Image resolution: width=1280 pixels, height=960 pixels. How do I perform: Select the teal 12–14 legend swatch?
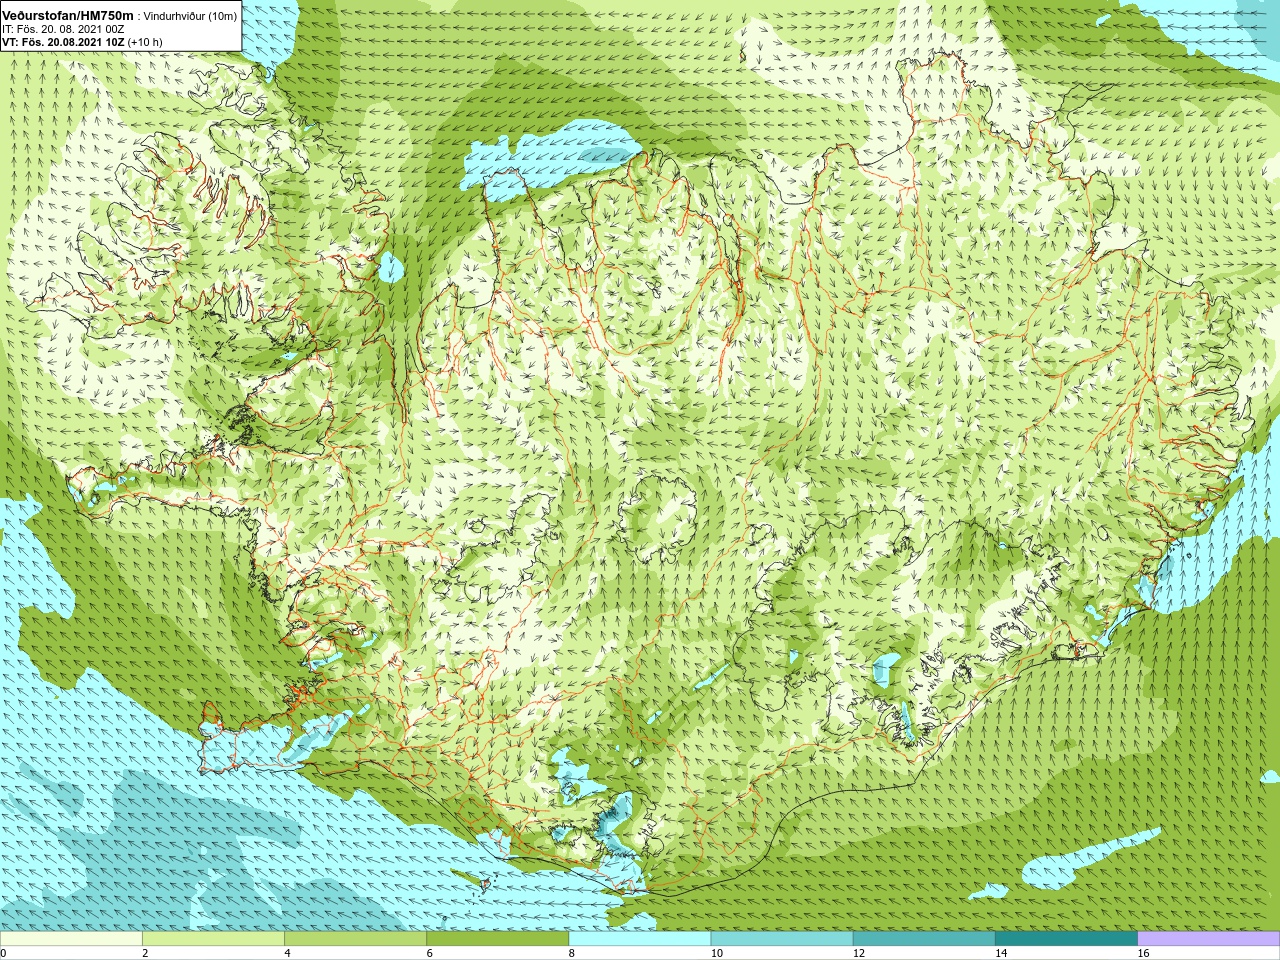923,939
